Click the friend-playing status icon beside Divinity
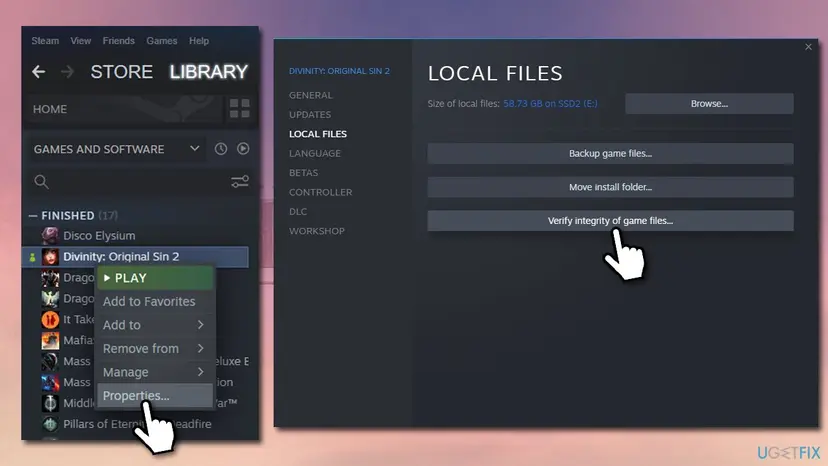Viewport: 828px width, 466px height. pos(32,257)
